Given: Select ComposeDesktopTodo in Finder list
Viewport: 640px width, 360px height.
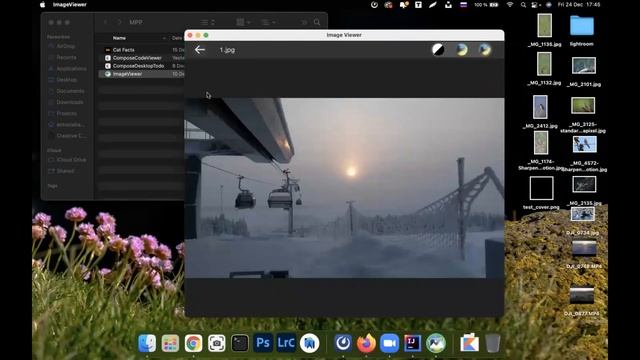Looking at the screenshot, I should click(141, 66).
